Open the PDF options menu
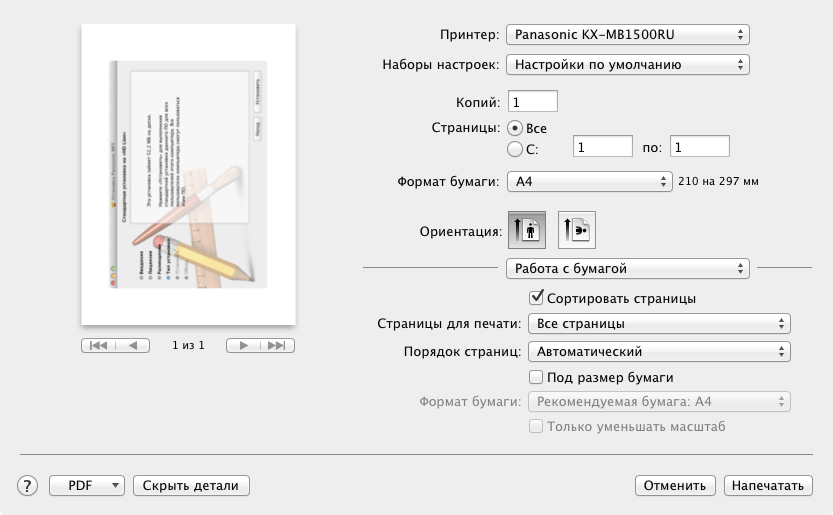The image size is (833, 515). coord(87,486)
